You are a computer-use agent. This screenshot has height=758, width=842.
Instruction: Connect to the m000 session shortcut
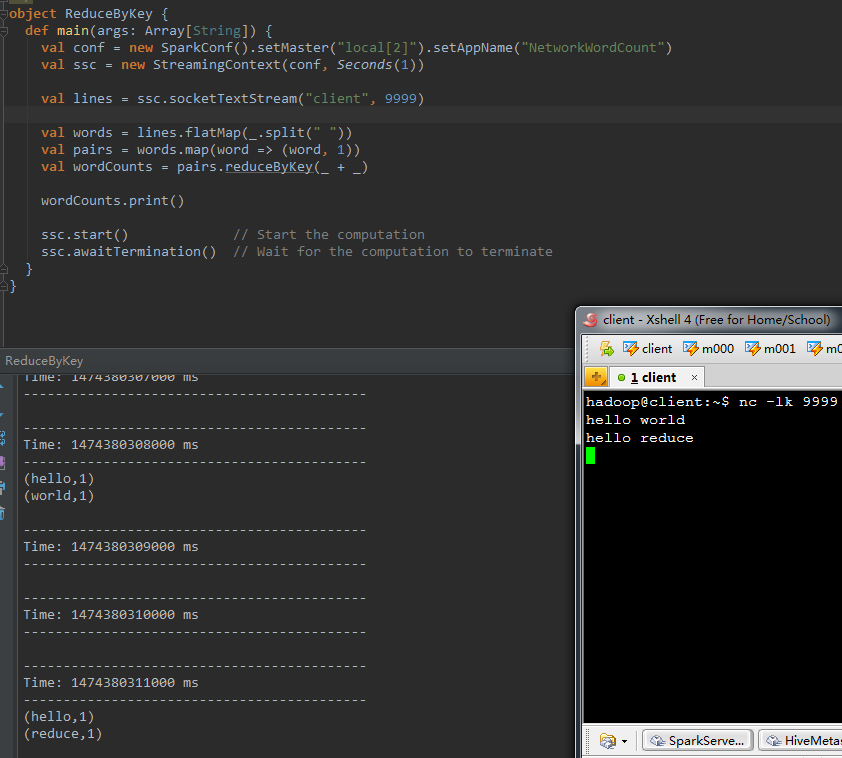point(708,348)
